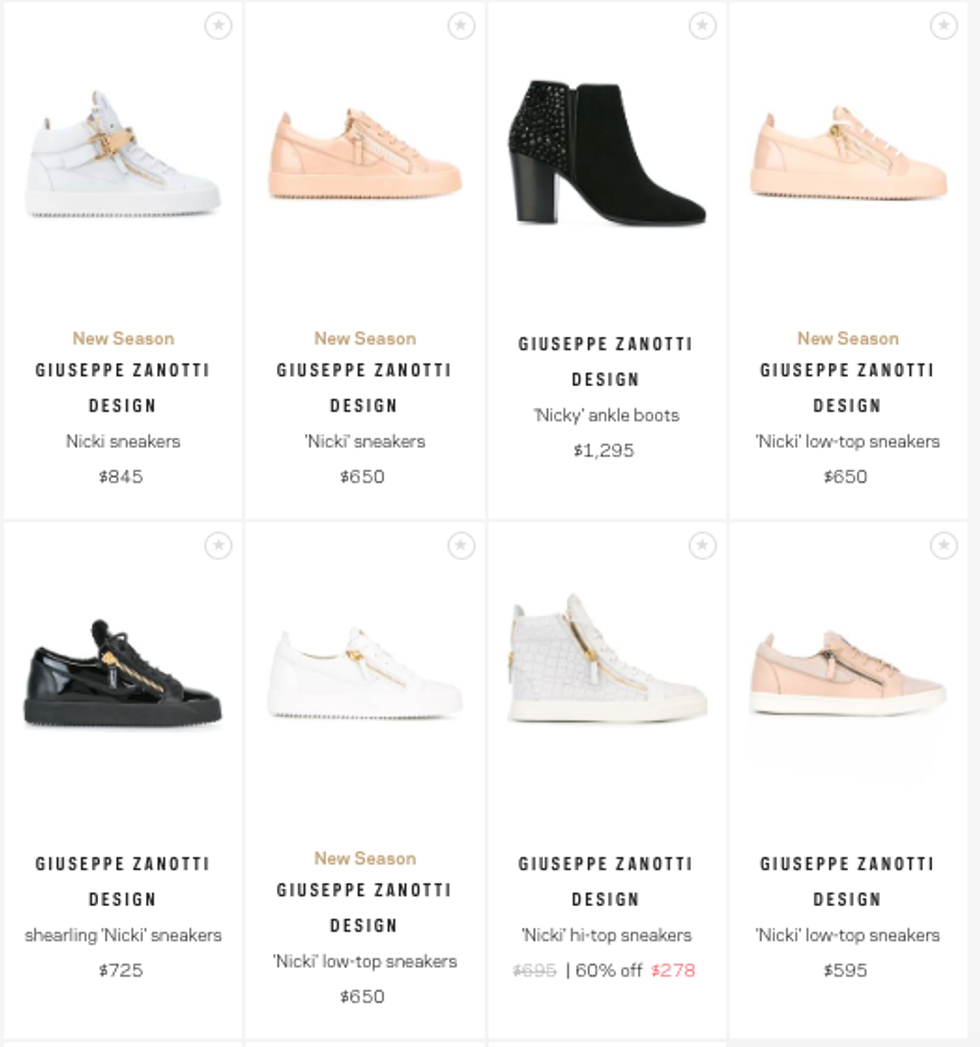Wishlist the 'Nicki' hi-top sneakers star
Image resolution: width=980 pixels, height=1047 pixels.
click(x=702, y=546)
